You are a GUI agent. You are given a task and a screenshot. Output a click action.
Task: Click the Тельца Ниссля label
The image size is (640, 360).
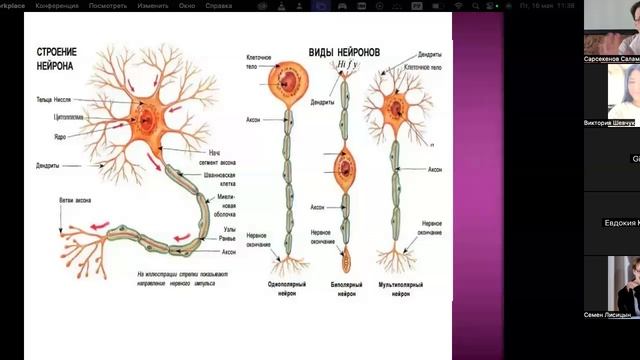53,100
